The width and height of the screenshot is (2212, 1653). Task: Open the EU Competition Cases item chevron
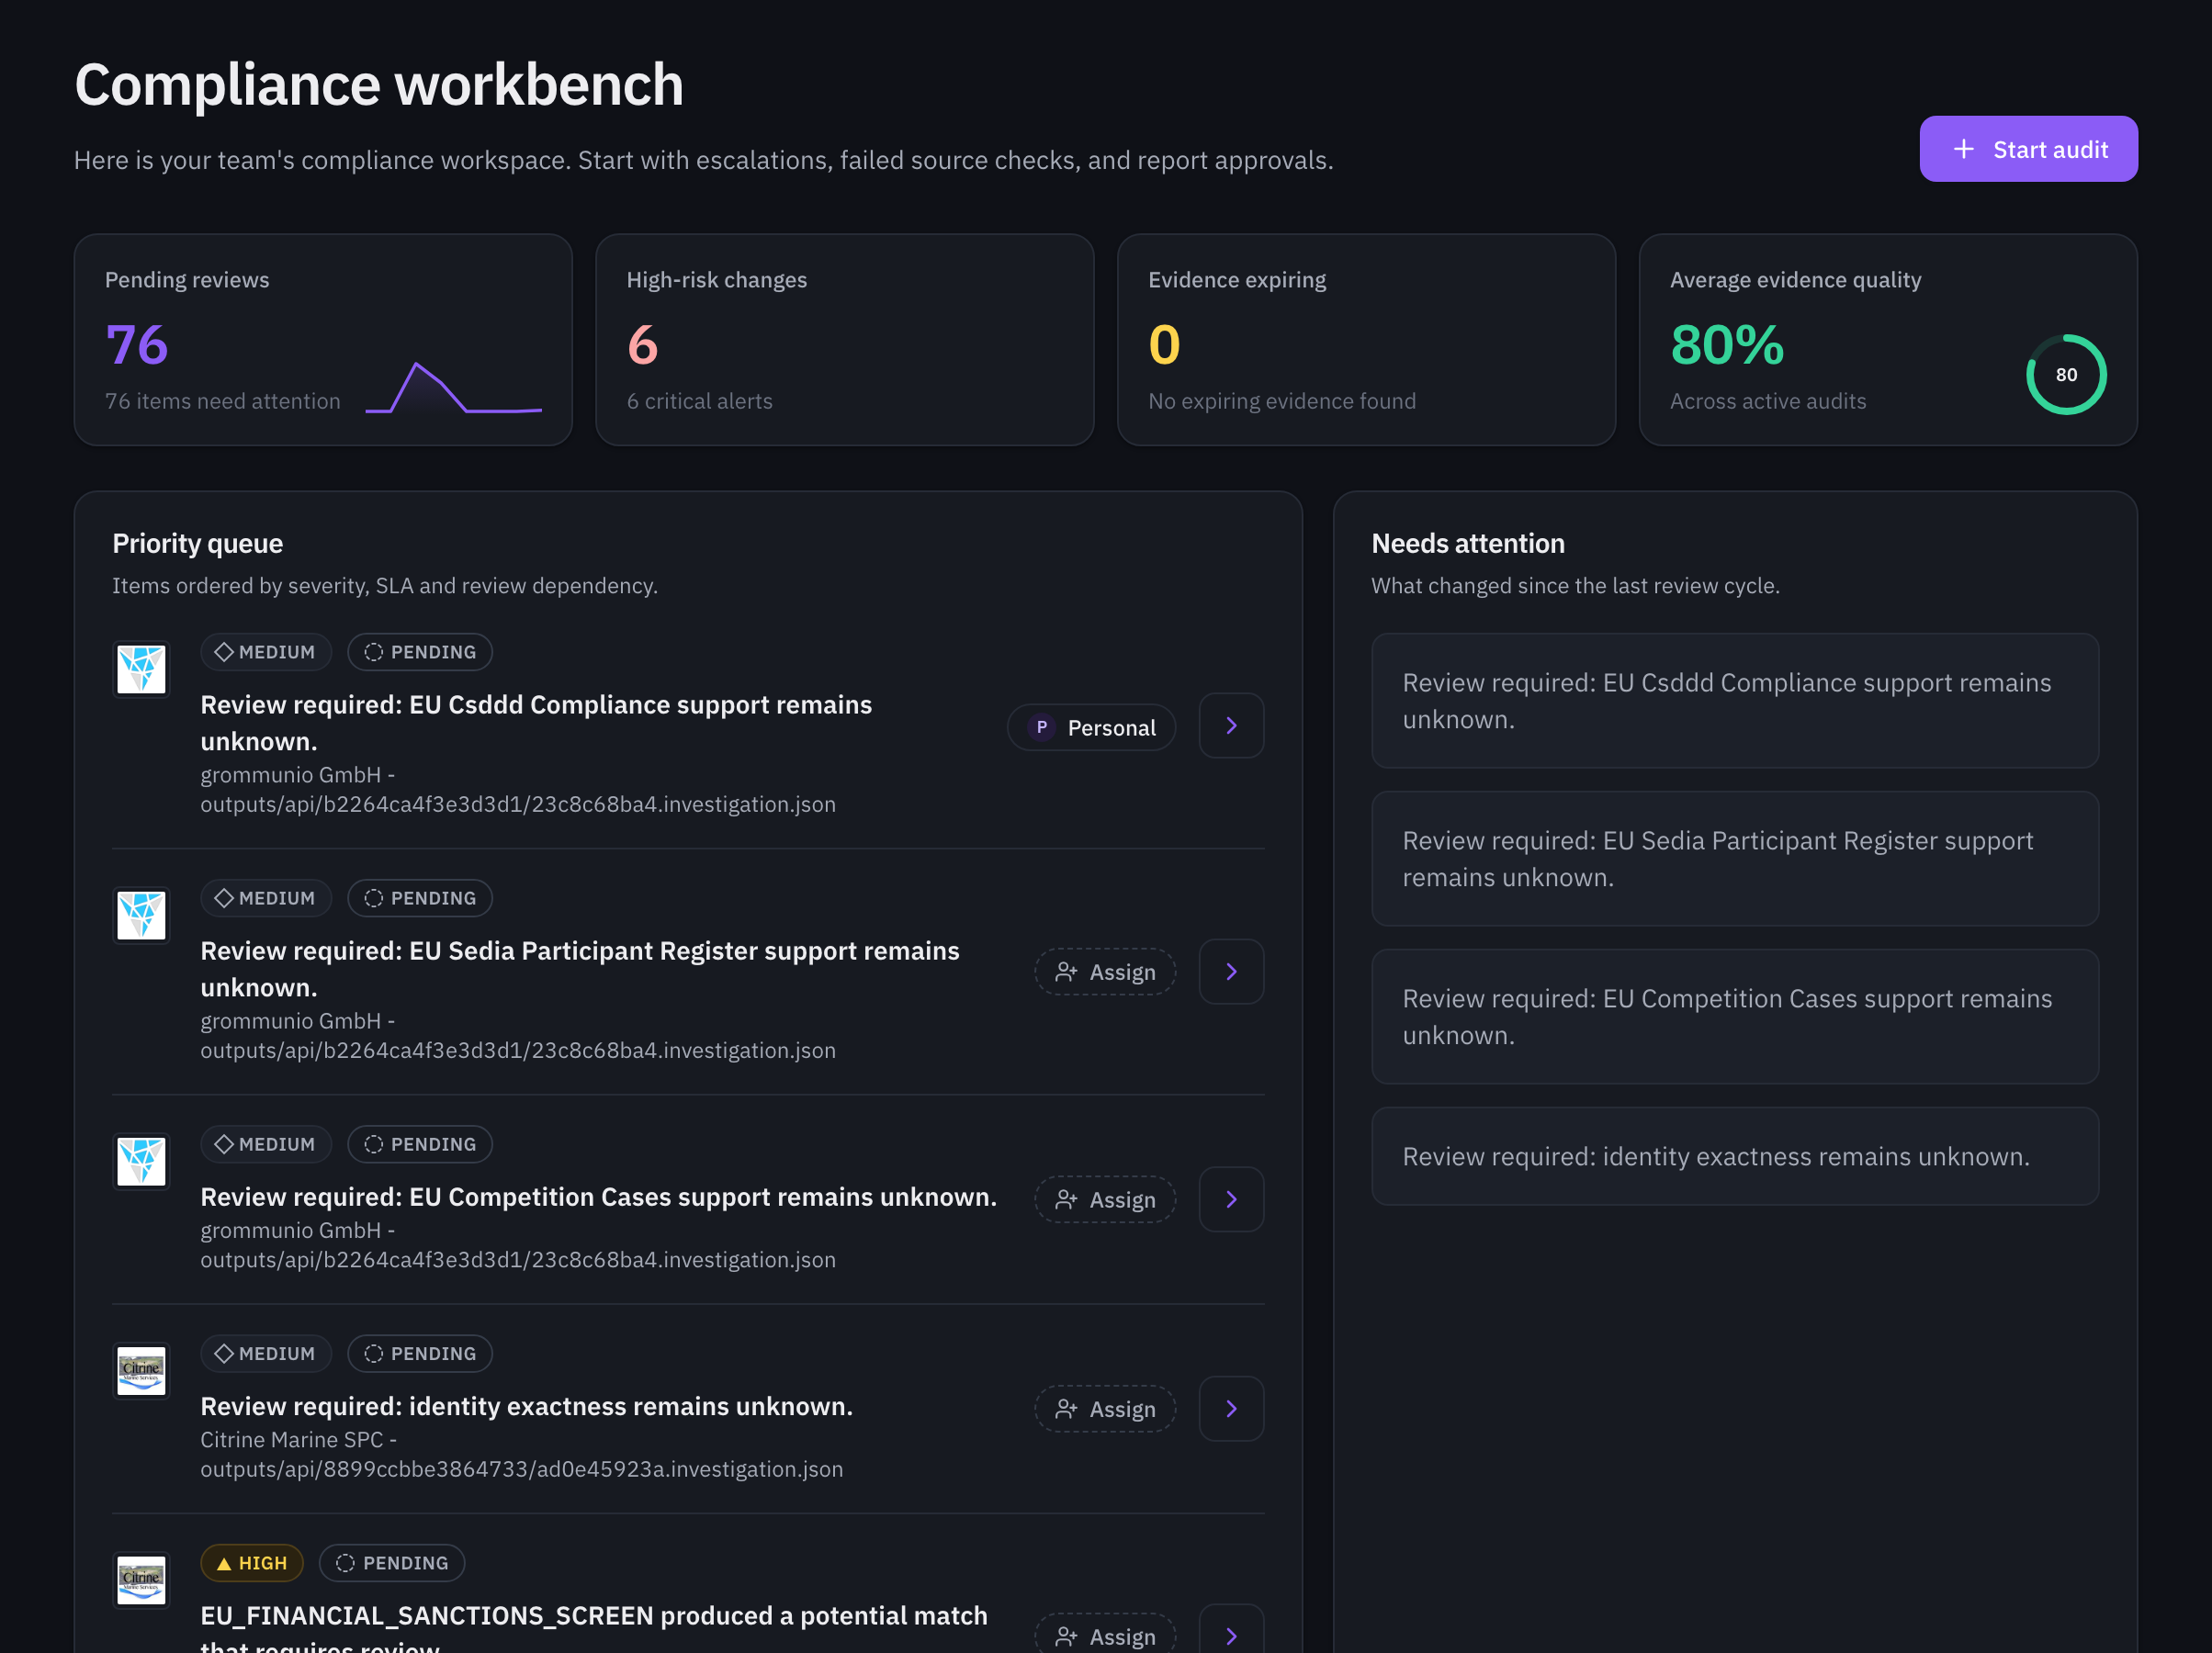[x=1231, y=1200]
